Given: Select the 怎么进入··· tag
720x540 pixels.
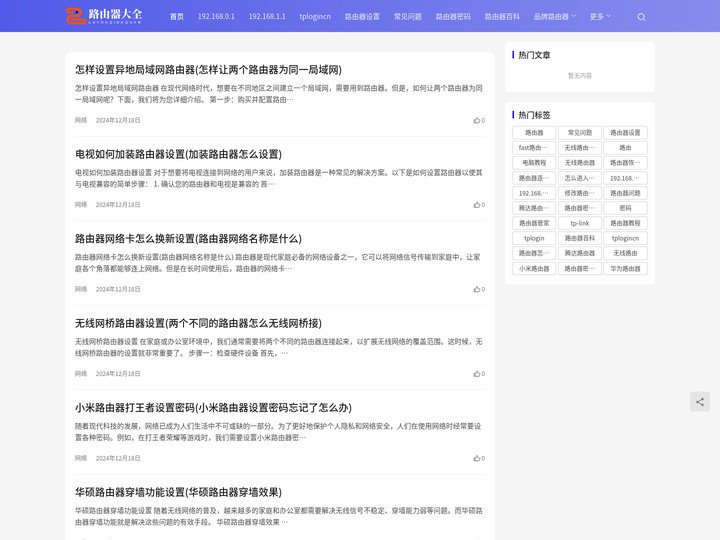Looking at the screenshot, I should pos(579,178).
